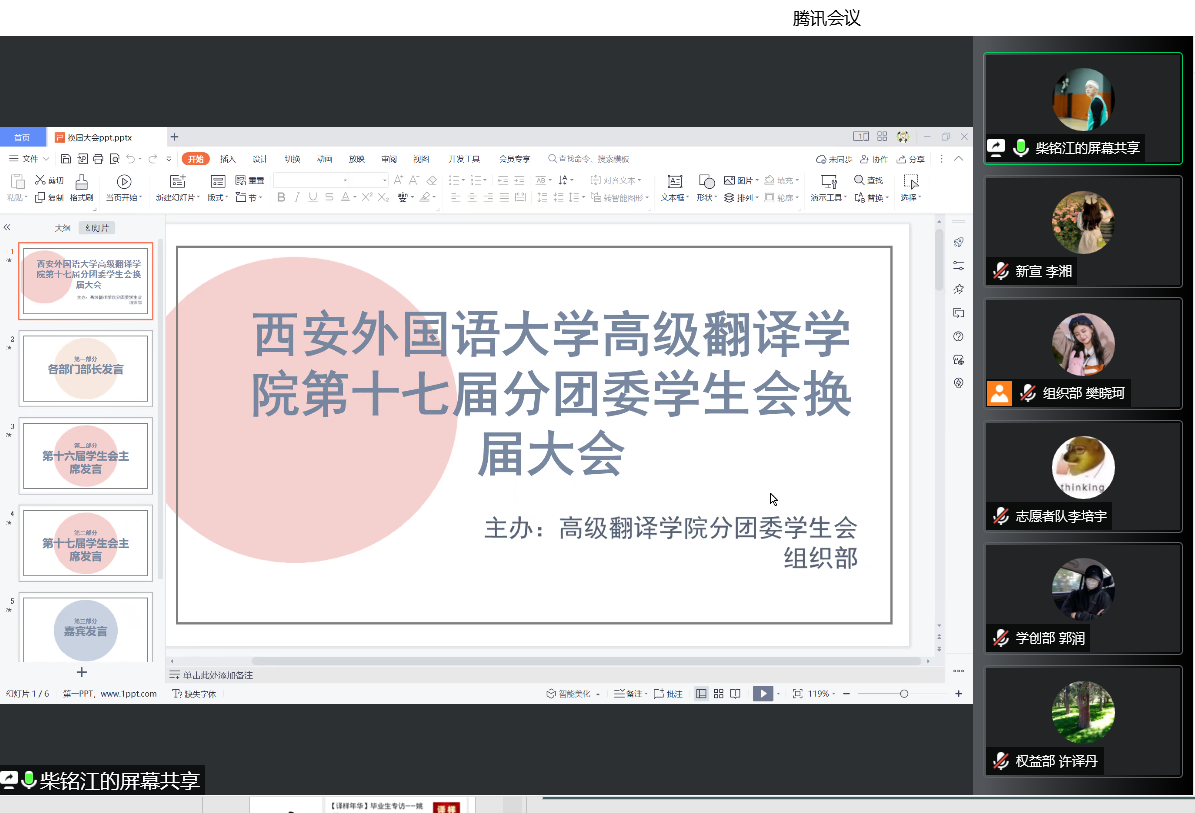
Task: Click the new slide (新建幻灯片) icon
Action: coord(178,181)
